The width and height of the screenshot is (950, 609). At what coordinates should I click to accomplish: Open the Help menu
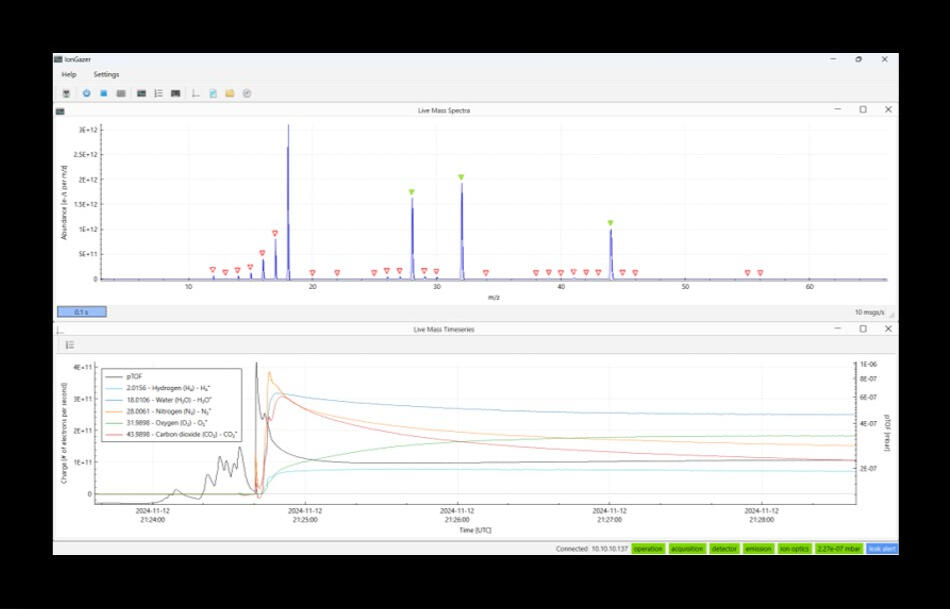click(69, 74)
